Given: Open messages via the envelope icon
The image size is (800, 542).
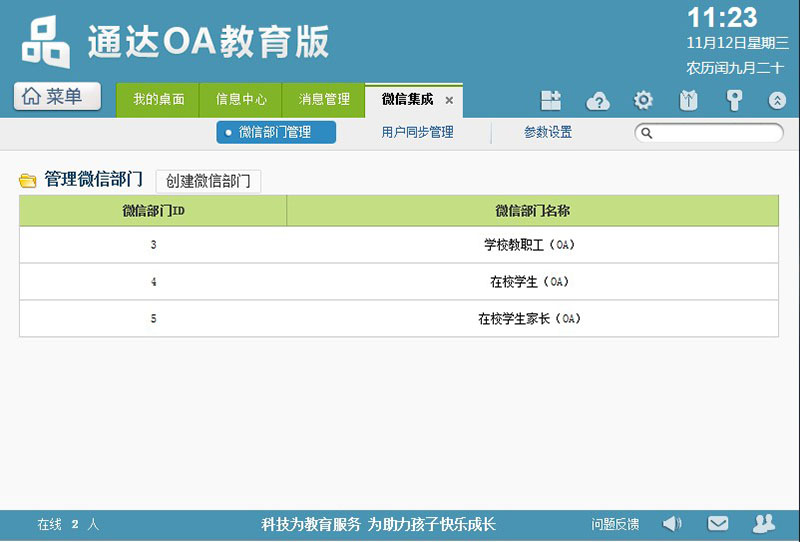Looking at the screenshot, I should [718, 523].
